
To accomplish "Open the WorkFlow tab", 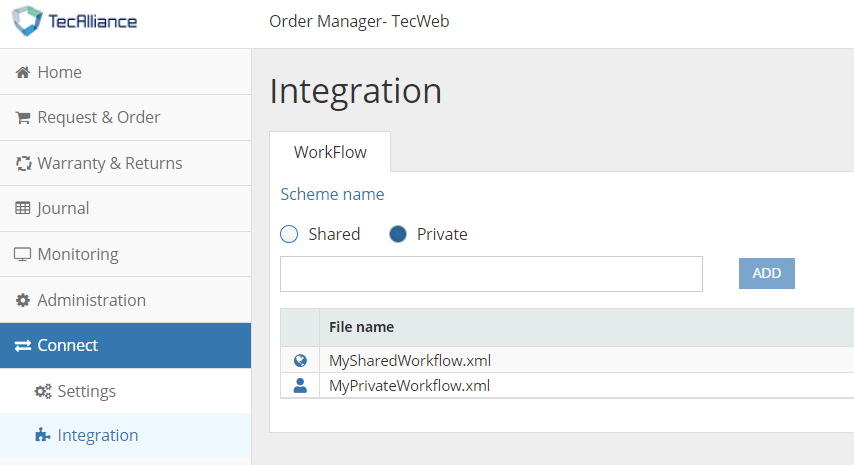I will pos(330,153).
